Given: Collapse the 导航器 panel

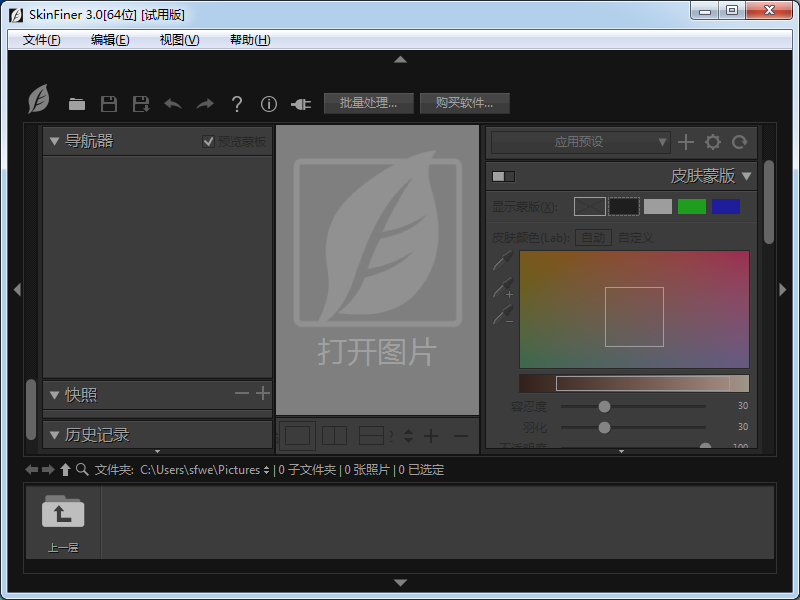Looking at the screenshot, I should coord(54,141).
